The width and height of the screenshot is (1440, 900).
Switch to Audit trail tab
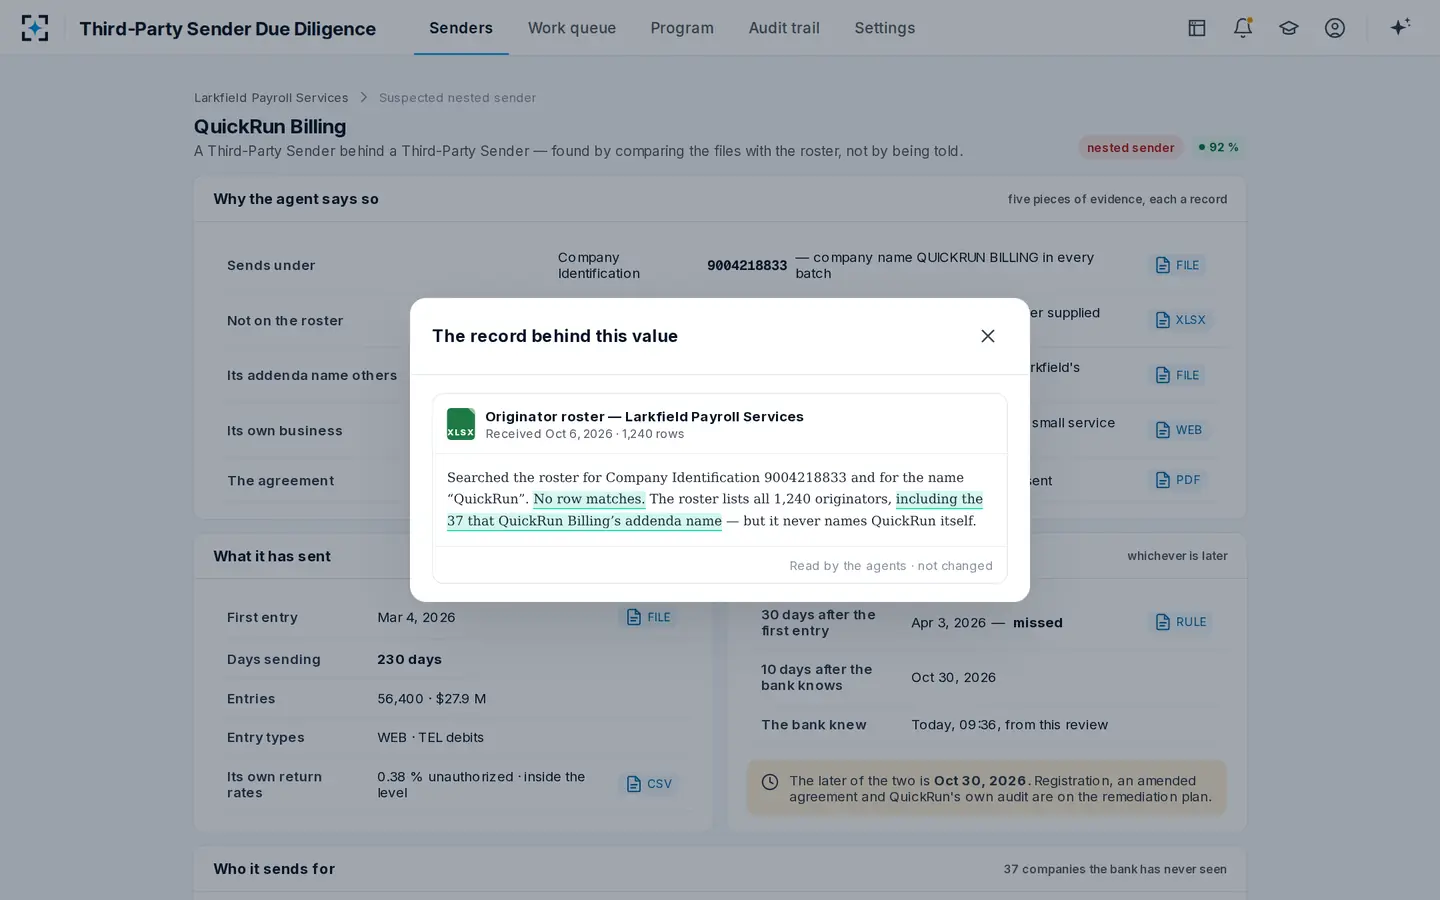784,28
